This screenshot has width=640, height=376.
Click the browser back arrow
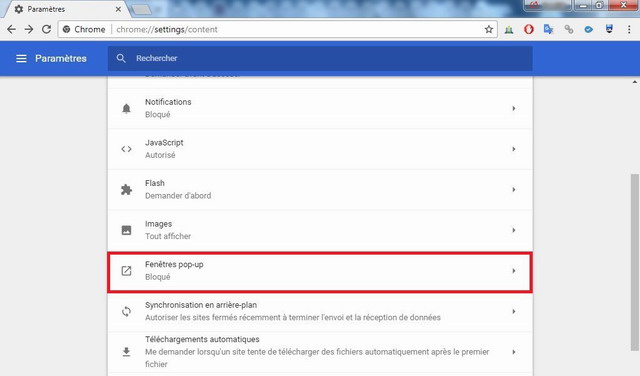point(11,29)
